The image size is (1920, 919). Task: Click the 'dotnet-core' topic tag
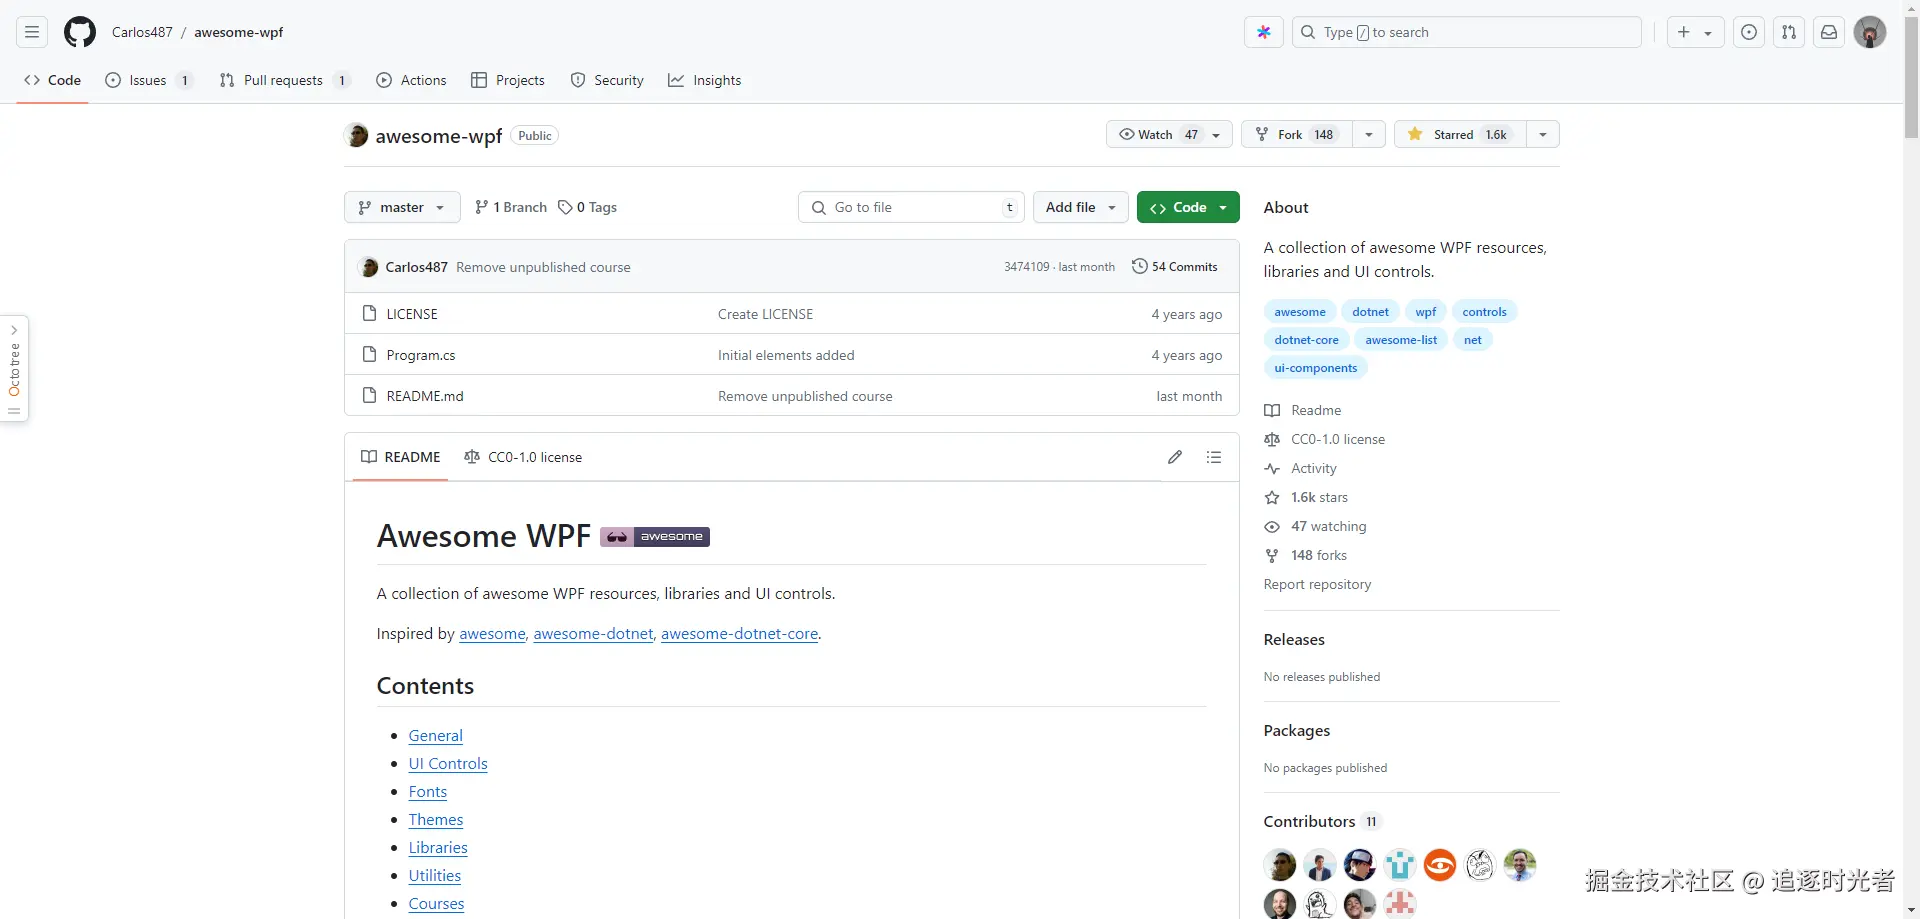click(x=1306, y=340)
